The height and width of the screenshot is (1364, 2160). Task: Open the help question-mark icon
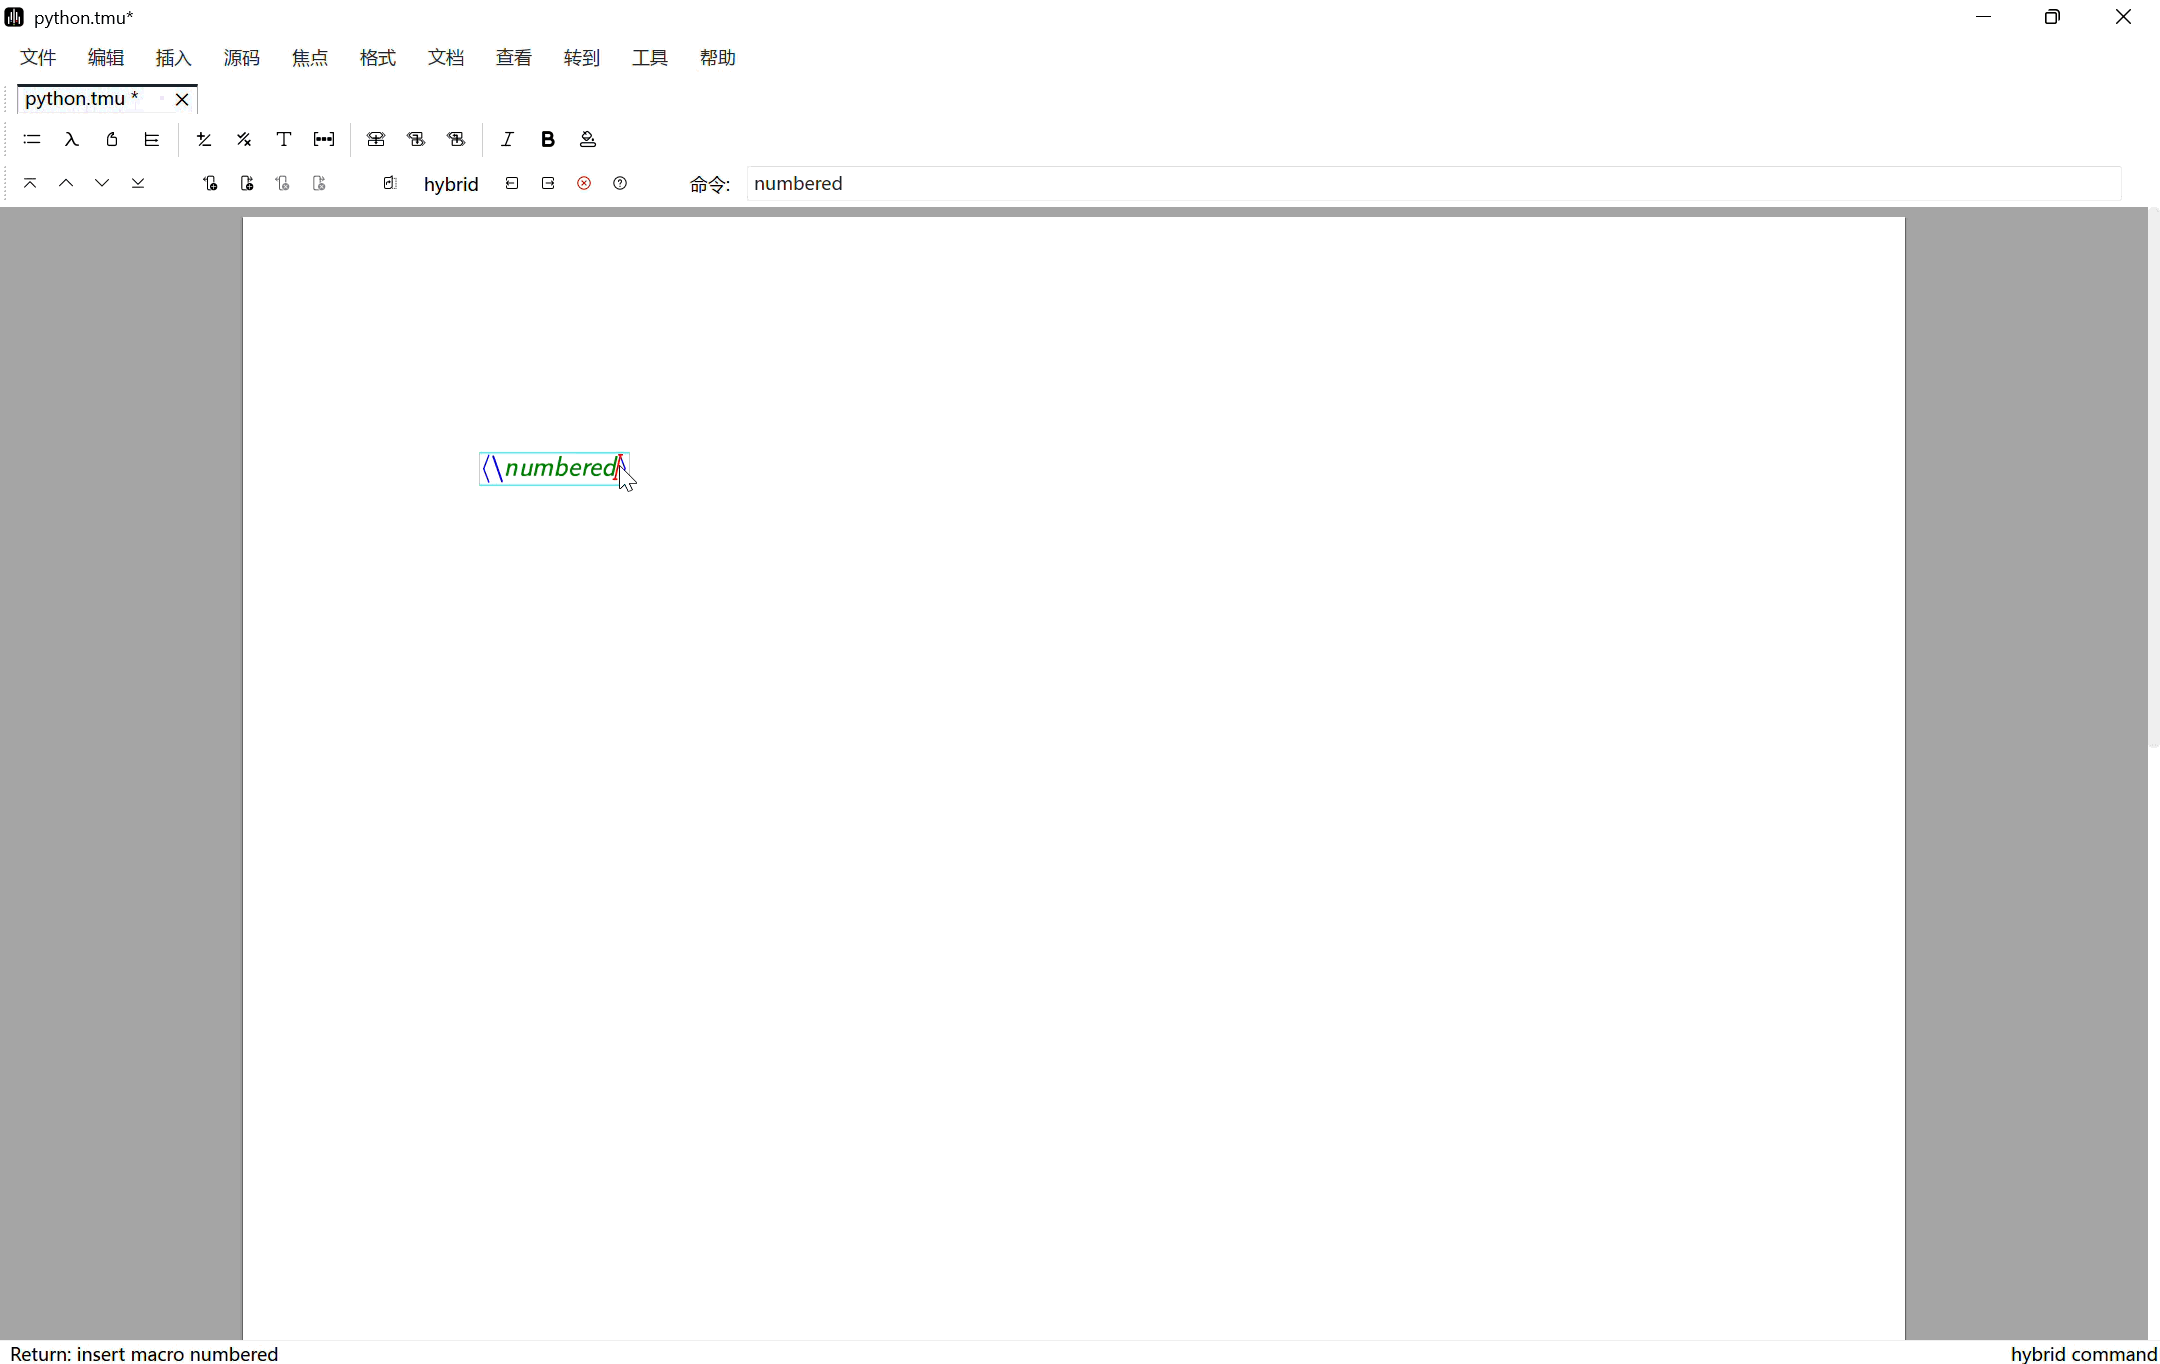620,183
